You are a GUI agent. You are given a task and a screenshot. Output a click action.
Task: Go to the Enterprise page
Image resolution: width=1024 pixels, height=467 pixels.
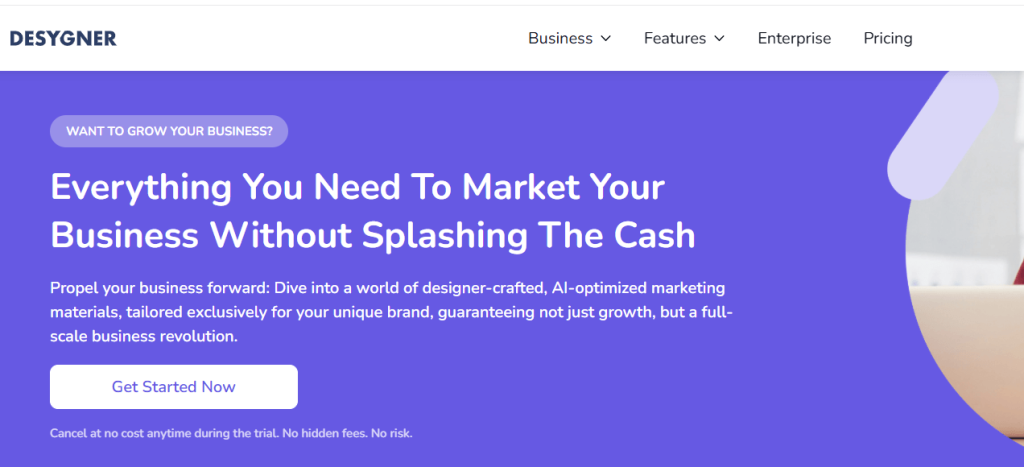coord(794,38)
